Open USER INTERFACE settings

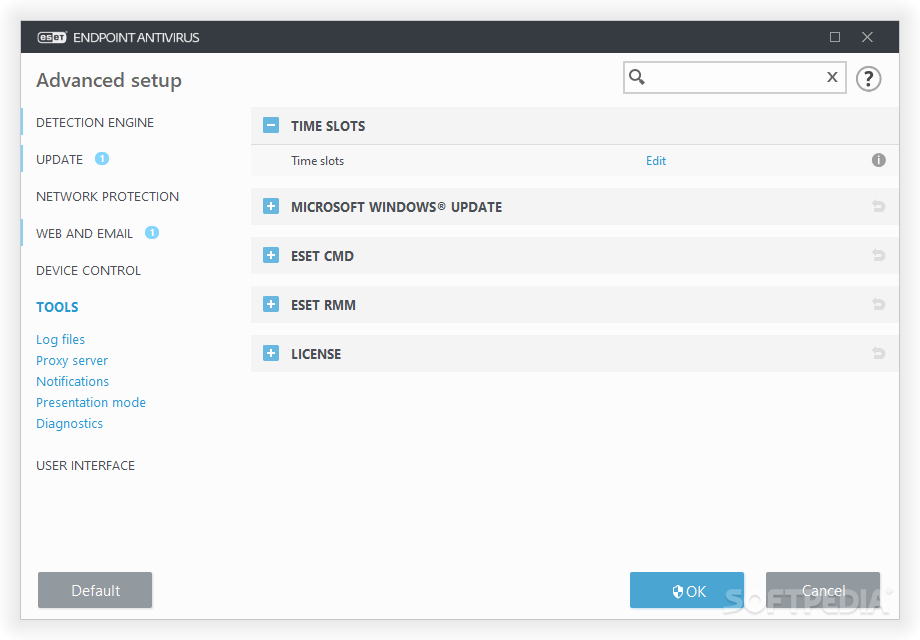pos(86,465)
